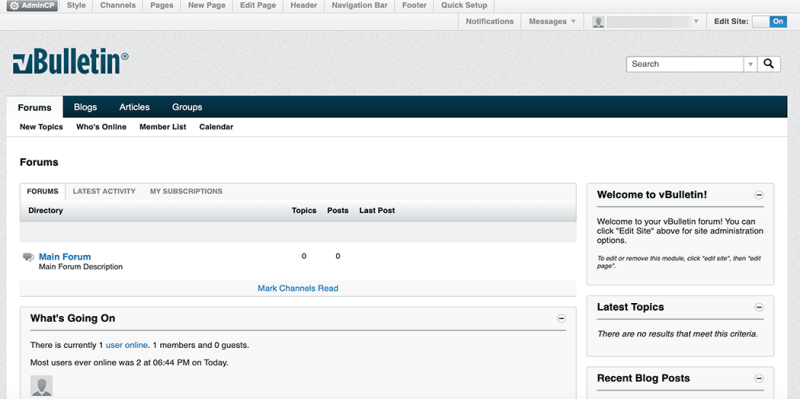Open the Messages dropdown

tap(552, 21)
